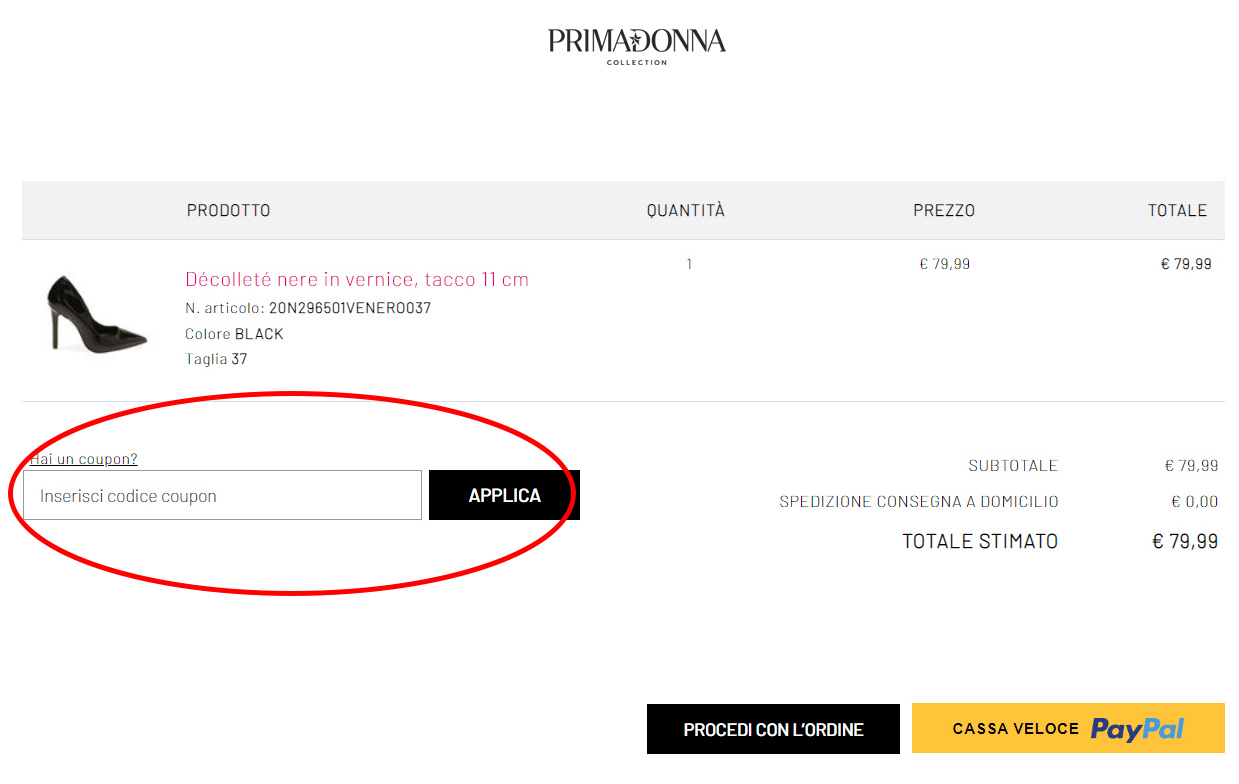
Task: Select the 'Colore BLACK' product detail
Action: pyautogui.click(x=234, y=333)
